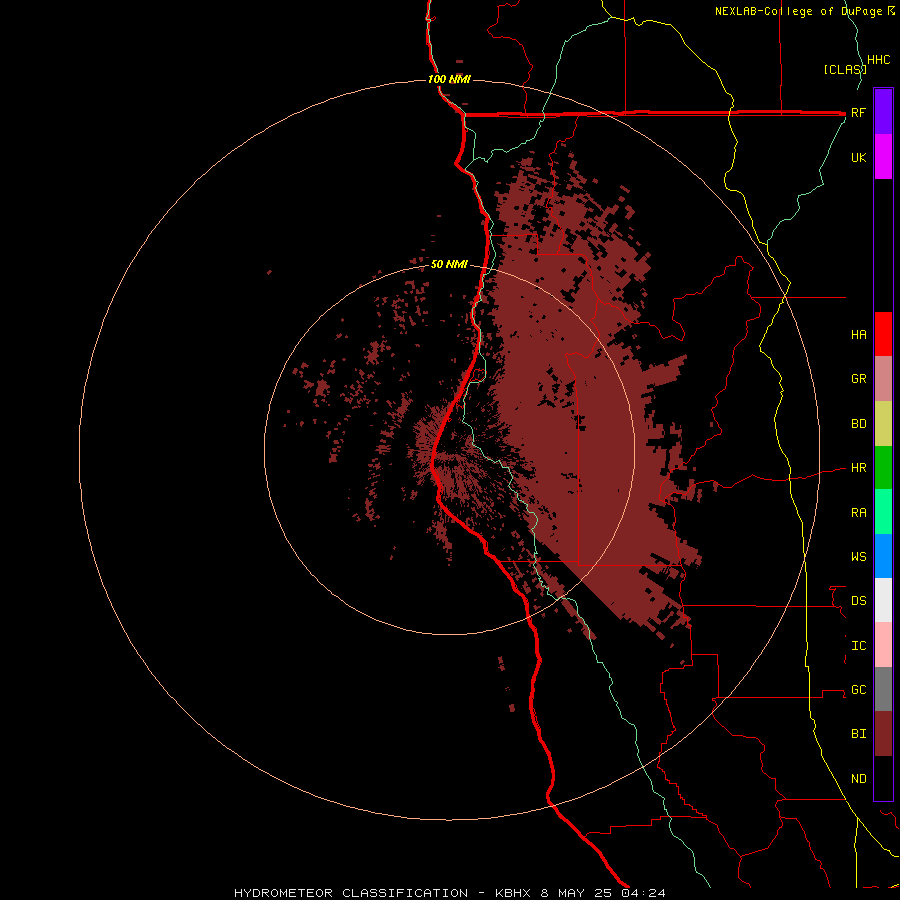The width and height of the screenshot is (900, 900).
Task: Click the GR legend label
Action: 858,379
